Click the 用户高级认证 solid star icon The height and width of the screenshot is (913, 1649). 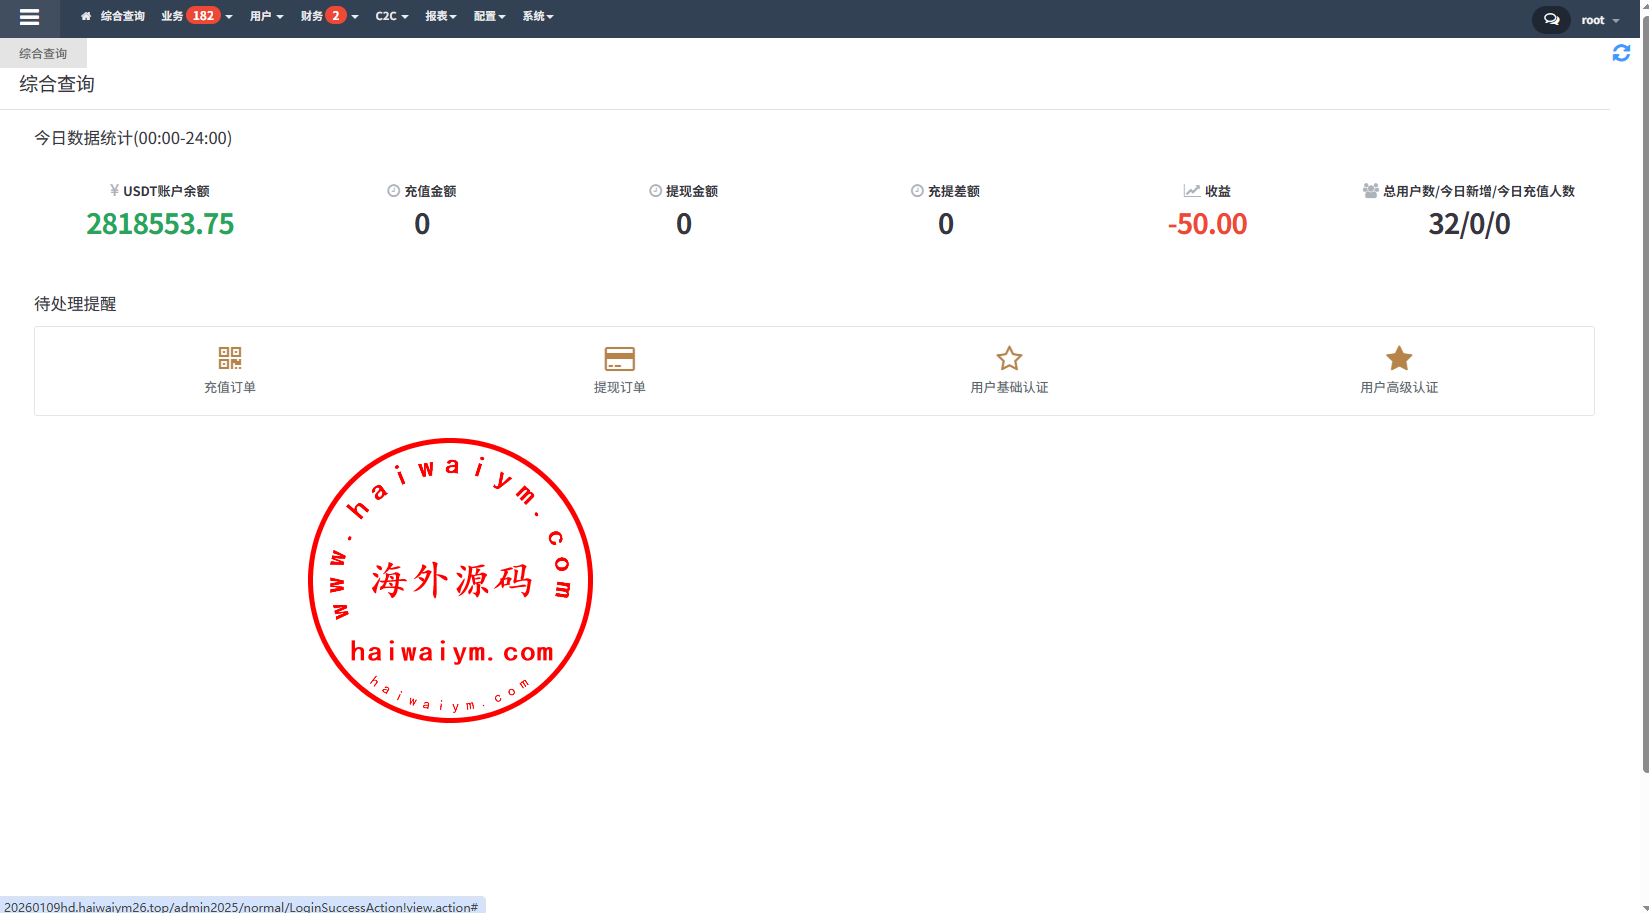click(x=1399, y=358)
